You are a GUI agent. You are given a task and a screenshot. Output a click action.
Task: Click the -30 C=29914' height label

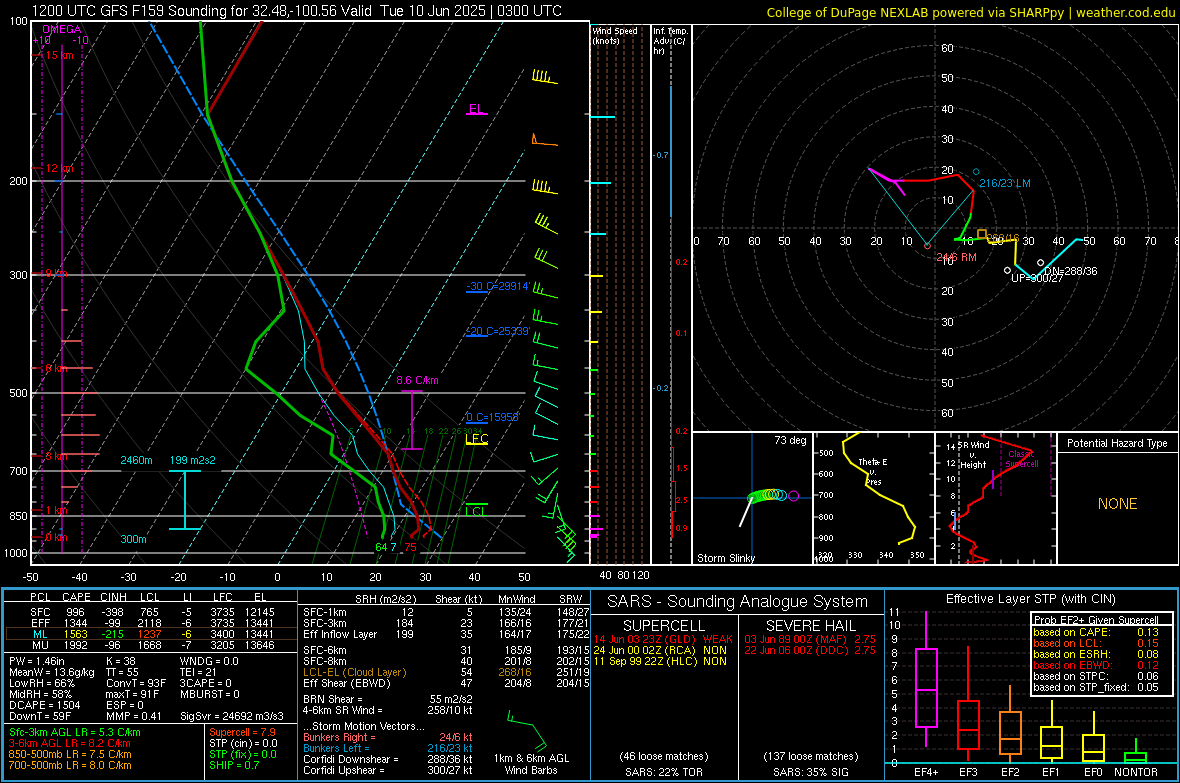498,287
